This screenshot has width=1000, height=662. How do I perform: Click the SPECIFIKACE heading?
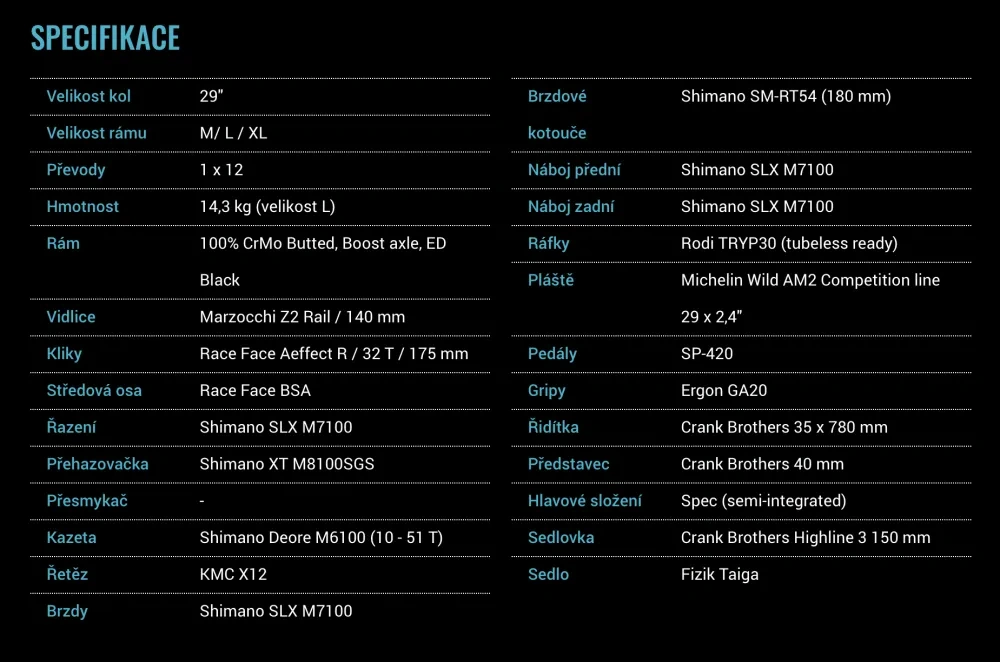105,38
